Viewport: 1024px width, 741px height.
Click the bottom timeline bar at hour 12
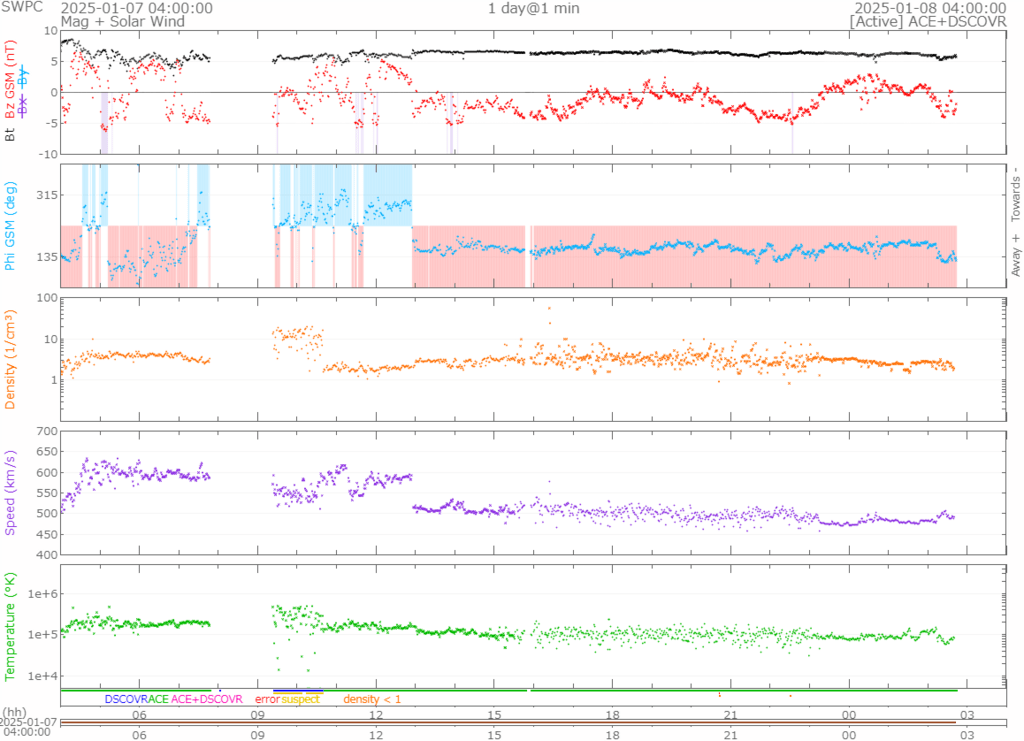tap(376, 723)
